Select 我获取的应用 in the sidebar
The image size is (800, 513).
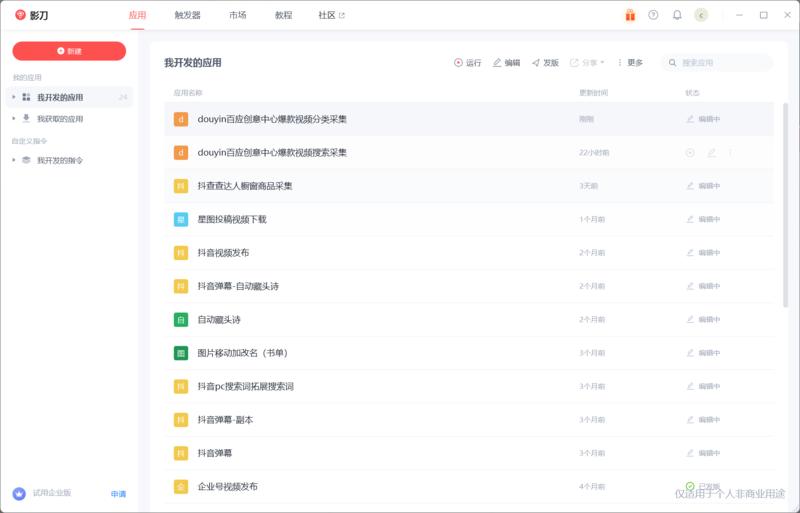tap(60, 119)
